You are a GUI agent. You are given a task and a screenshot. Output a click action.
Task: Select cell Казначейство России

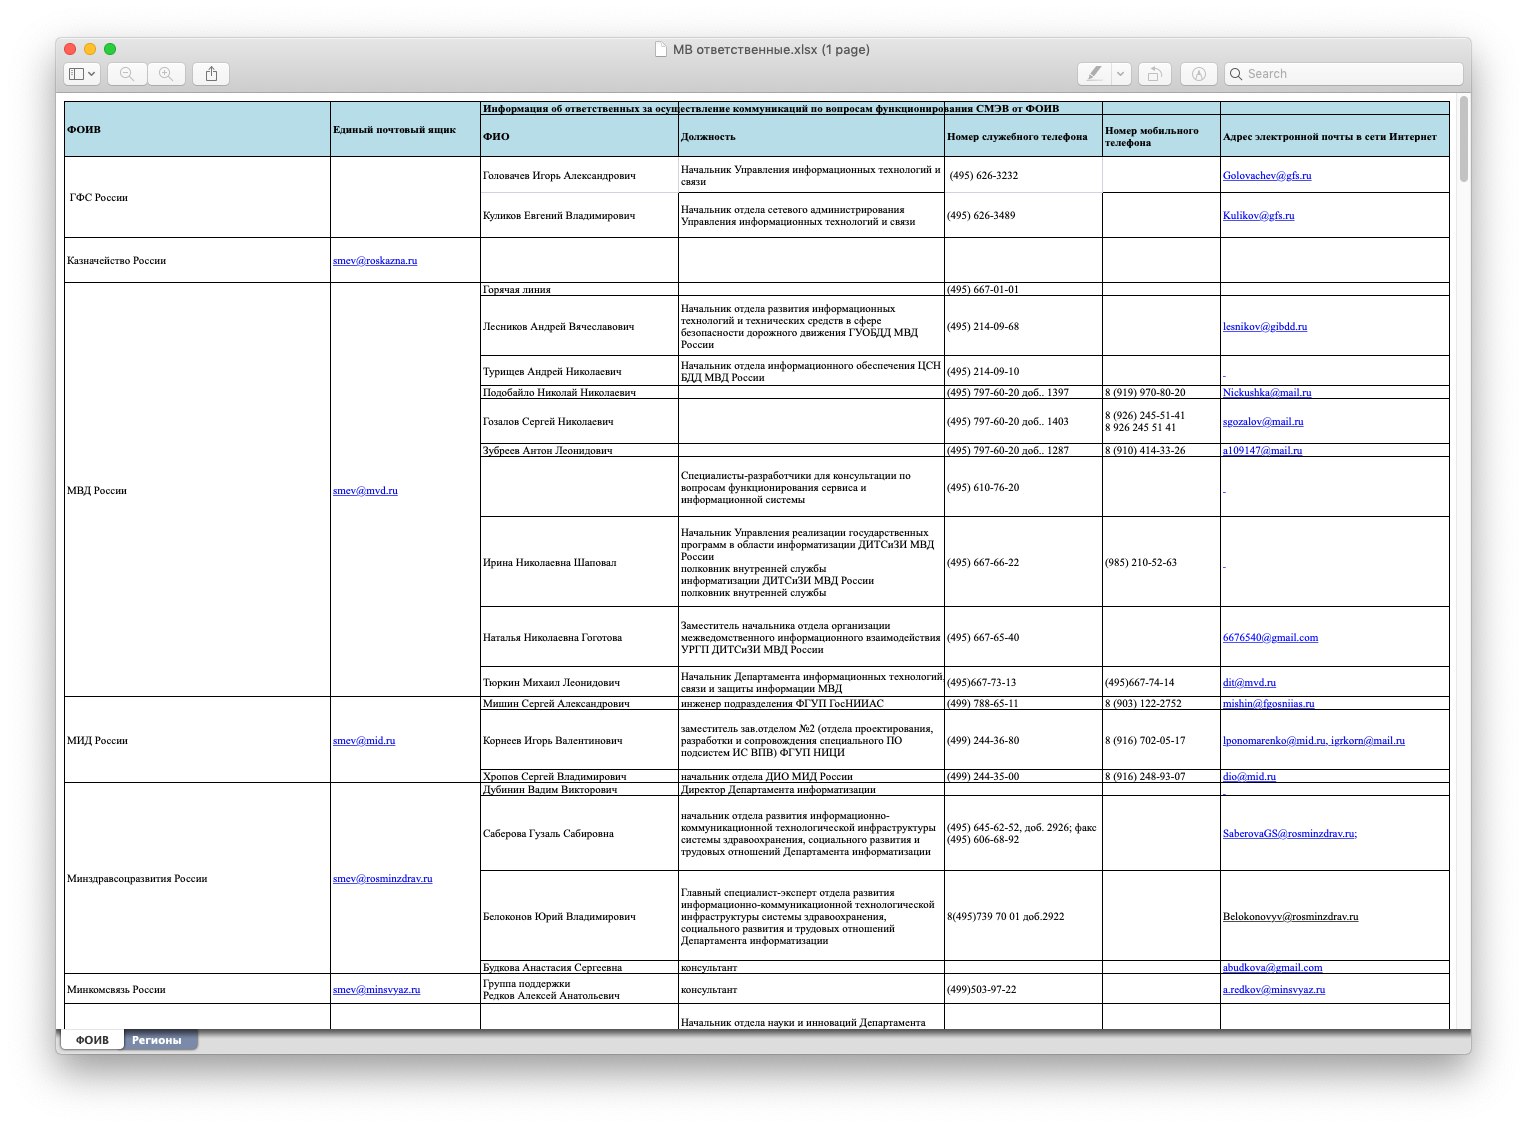[x=198, y=260]
